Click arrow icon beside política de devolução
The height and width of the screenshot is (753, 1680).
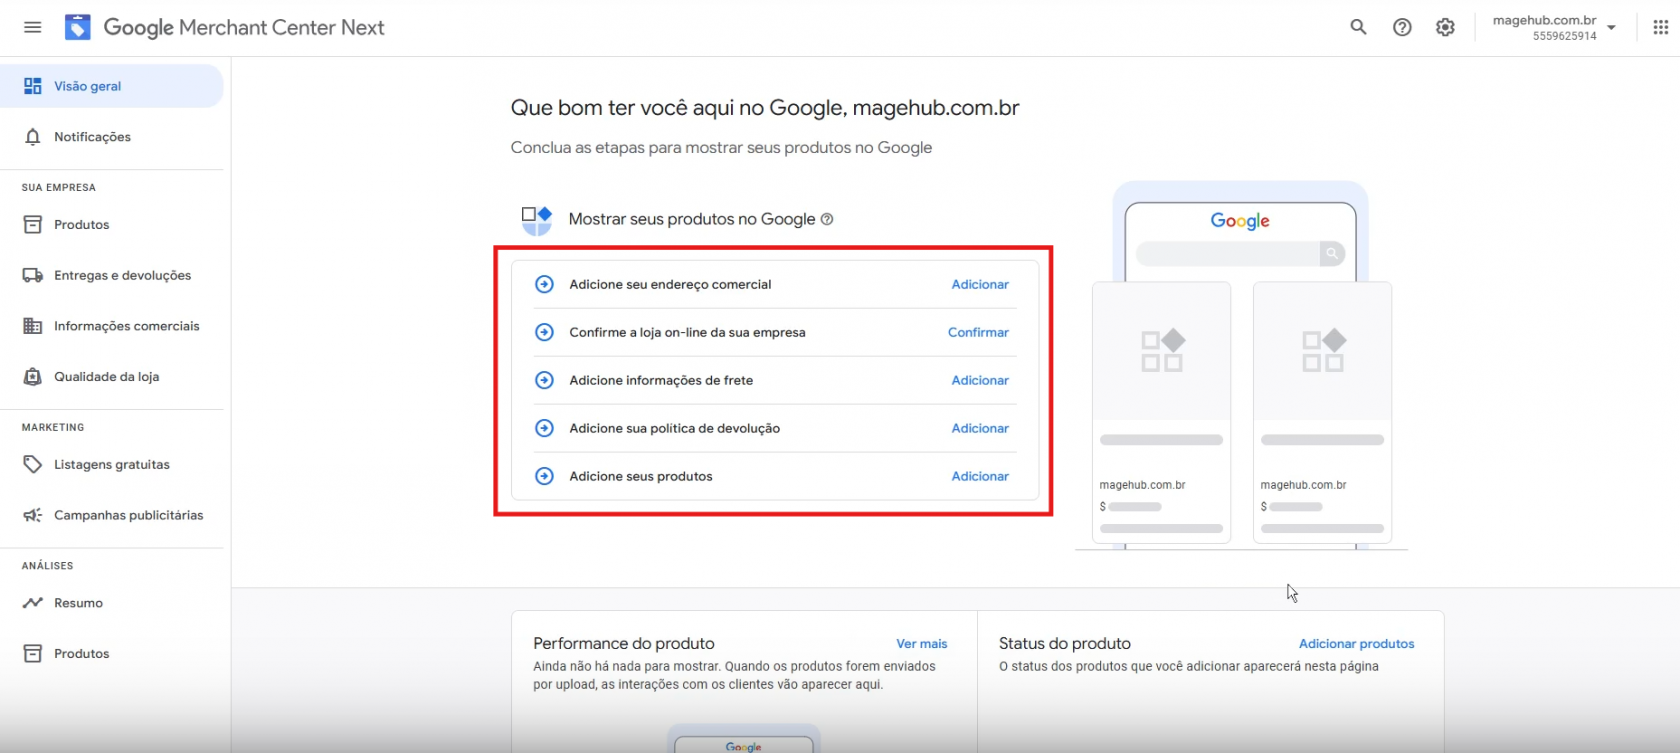click(x=544, y=429)
